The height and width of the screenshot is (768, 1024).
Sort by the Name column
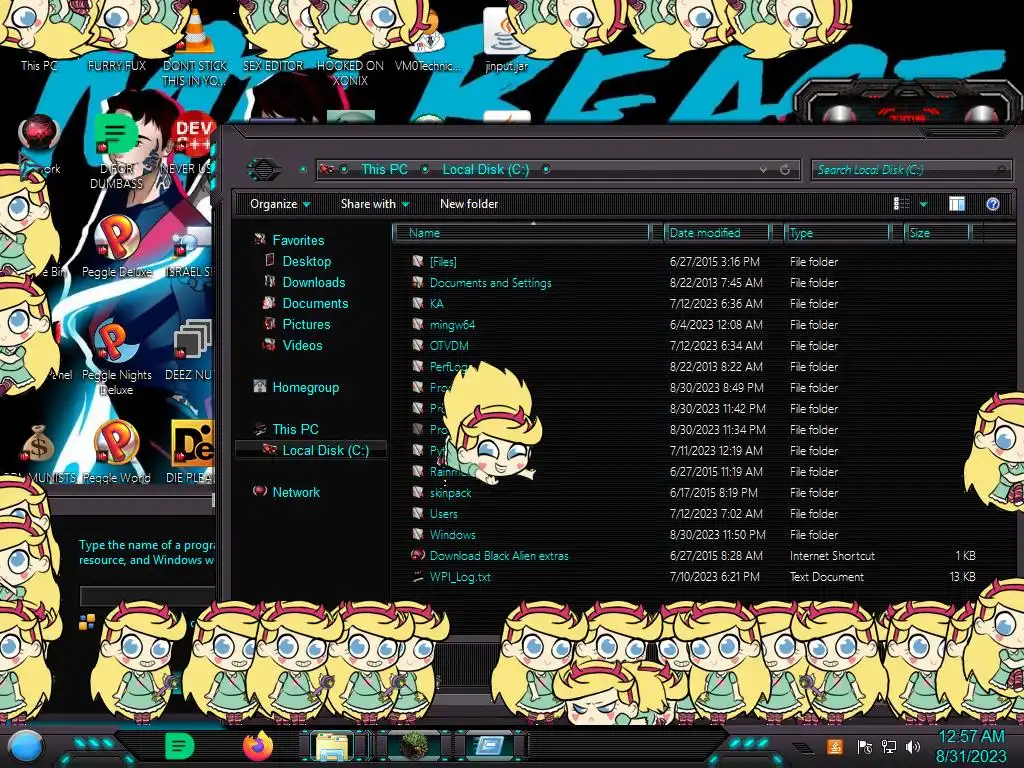(522, 233)
